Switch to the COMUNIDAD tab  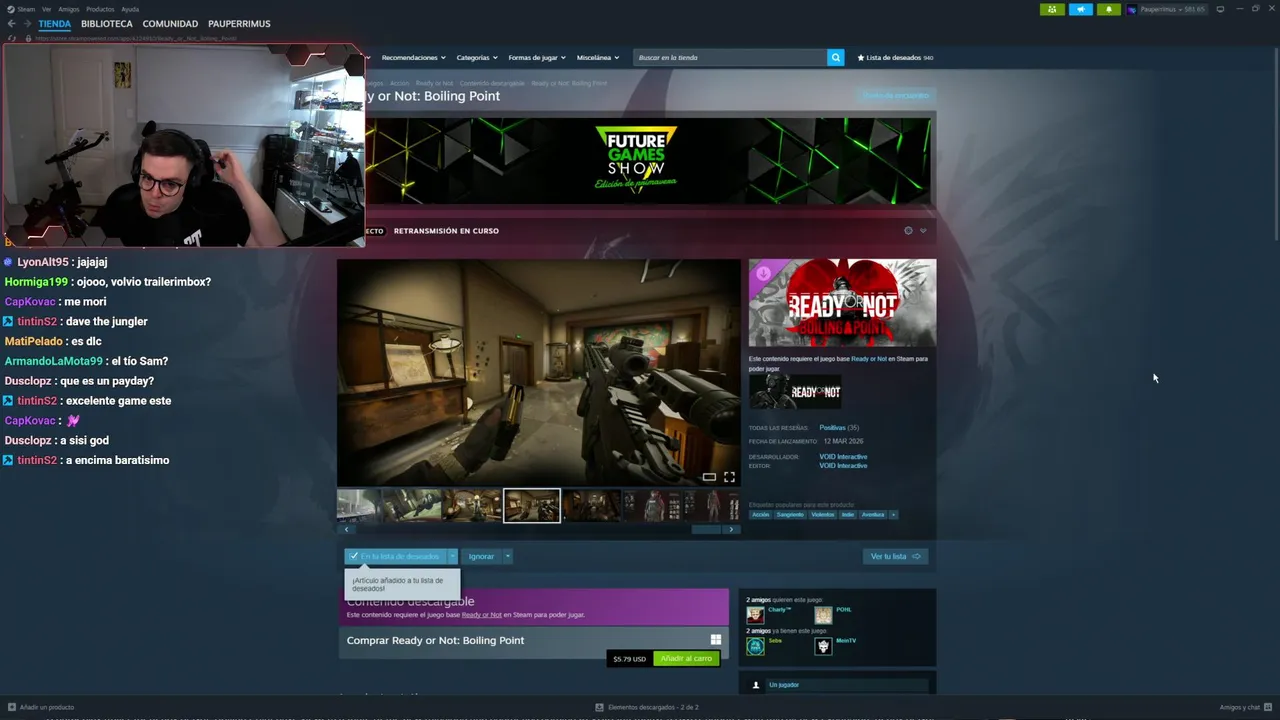tap(170, 24)
